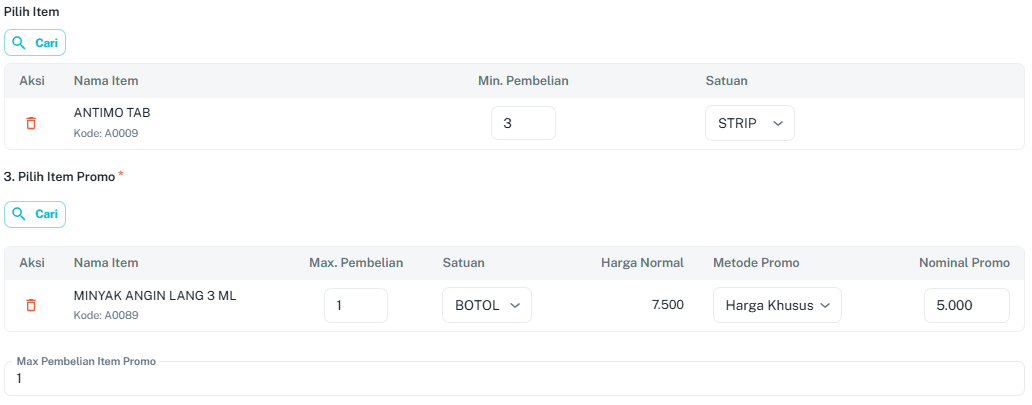Image resolution: width=1032 pixels, height=405 pixels.
Task: Open the STRIP unit dropdown
Action: (x=749, y=123)
